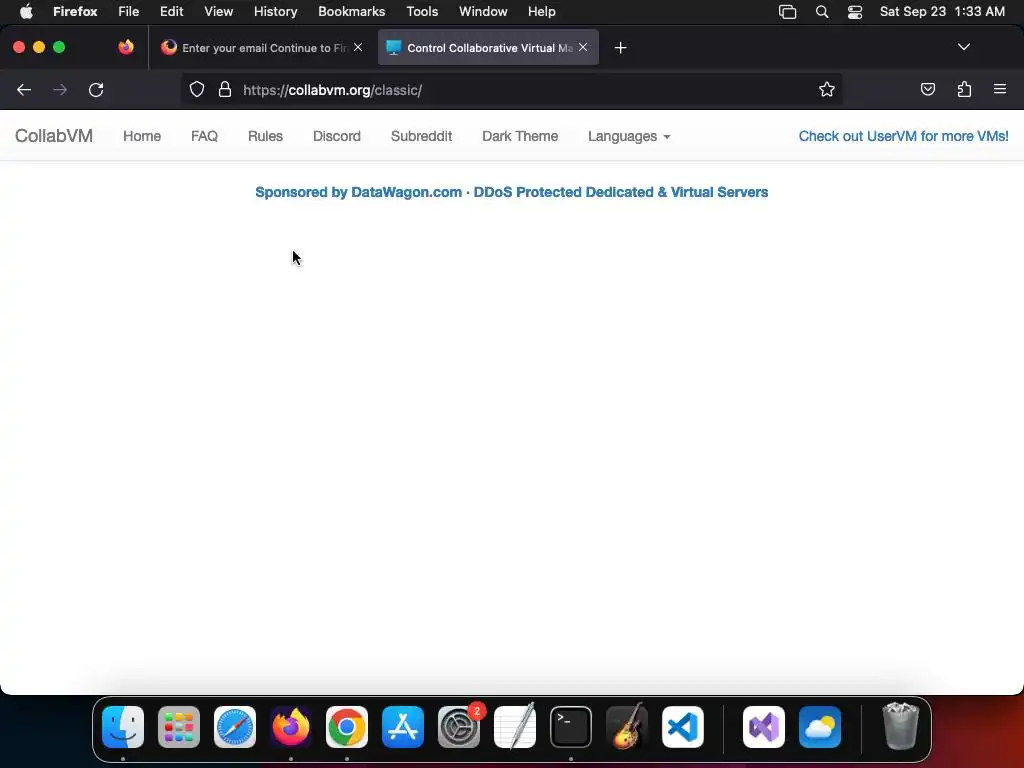Open the Tools menu
Image resolution: width=1024 pixels, height=768 pixels.
point(422,12)
